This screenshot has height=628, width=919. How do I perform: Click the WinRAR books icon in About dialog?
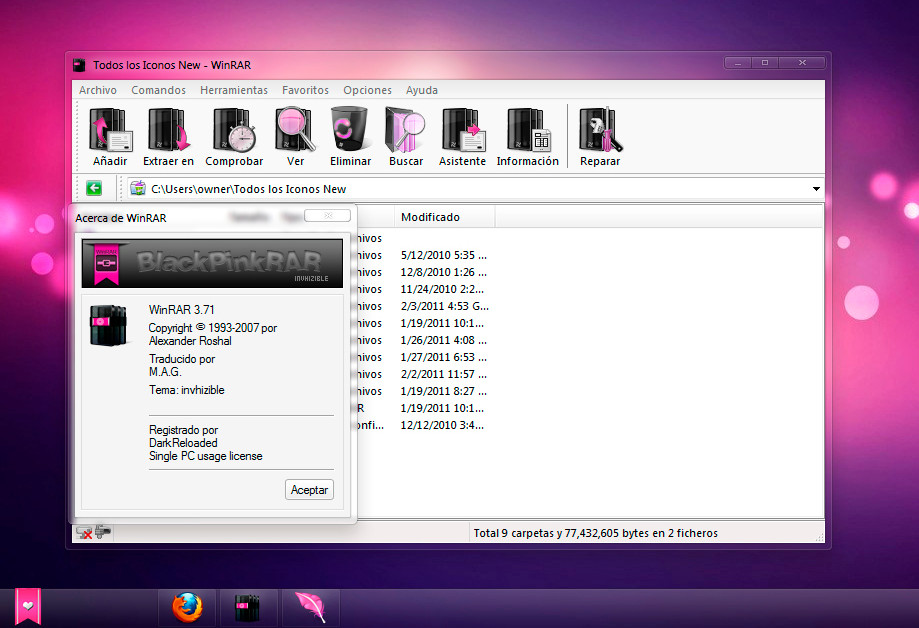[x=108, y=325]
